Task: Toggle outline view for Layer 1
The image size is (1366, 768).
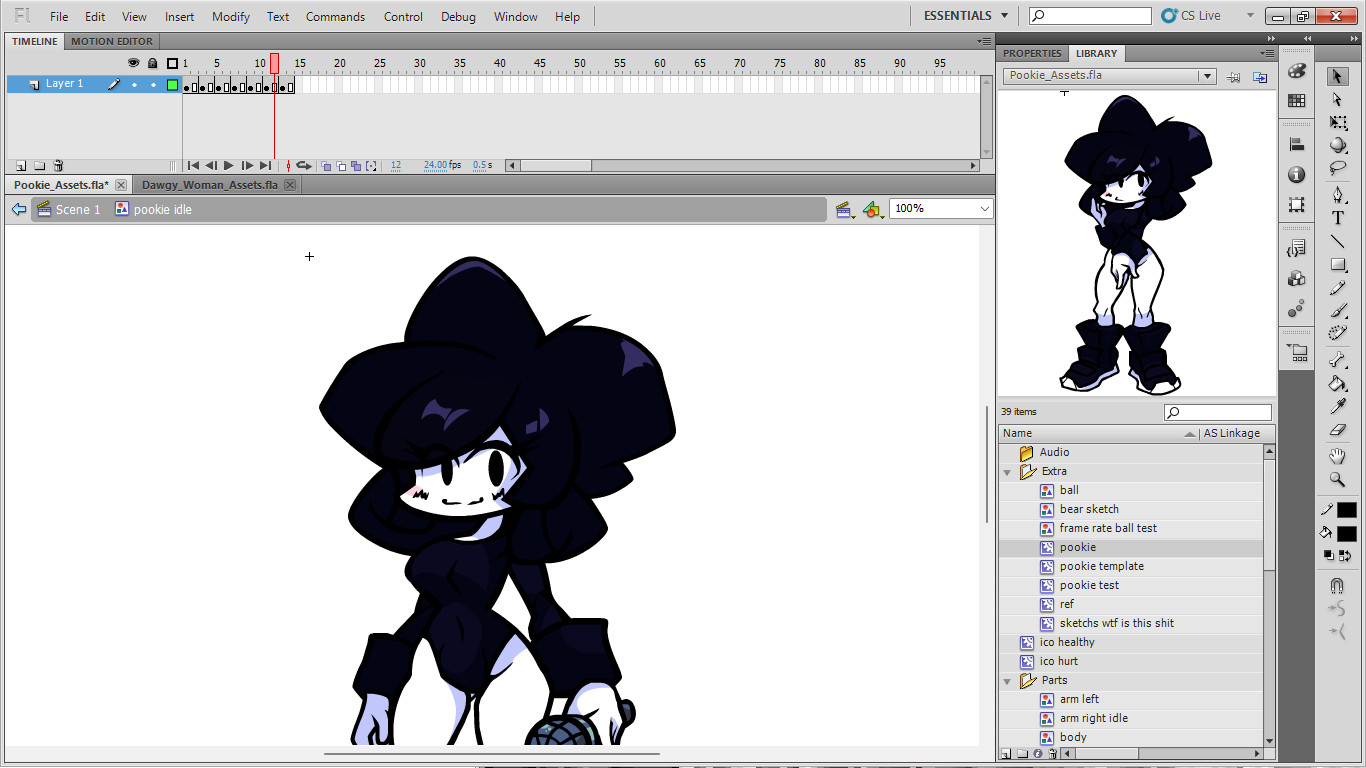Action: [x=172, y=85]
